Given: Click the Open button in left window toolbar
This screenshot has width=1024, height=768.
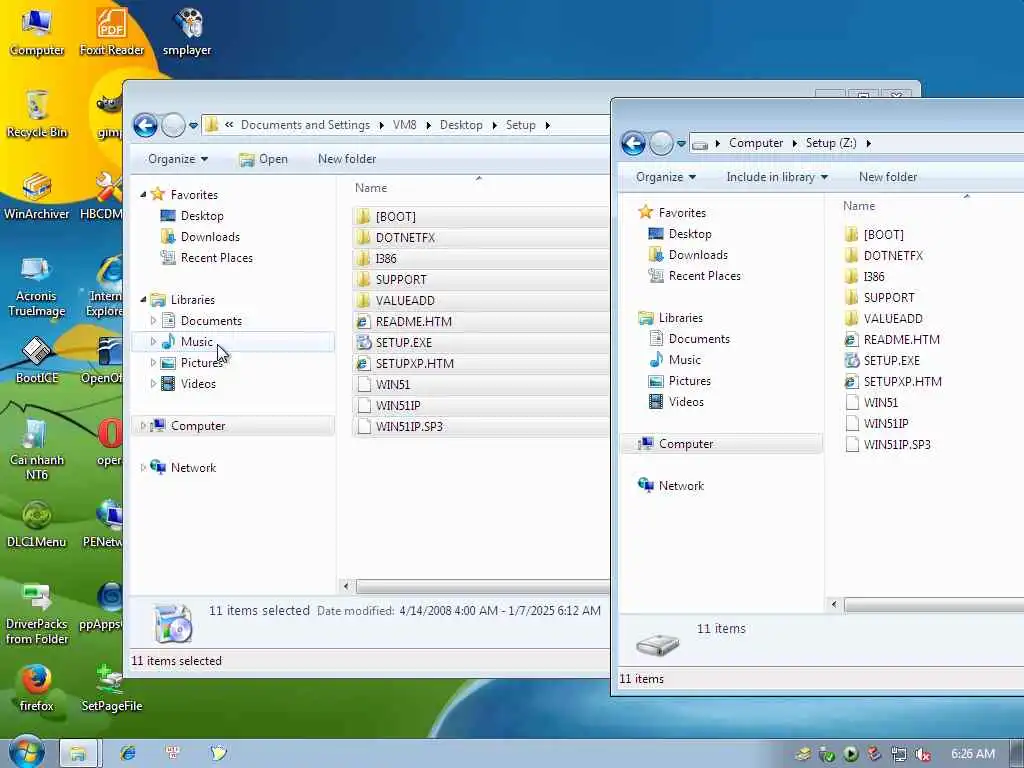Looking at the screenshot, I should [x=263, y=159].
